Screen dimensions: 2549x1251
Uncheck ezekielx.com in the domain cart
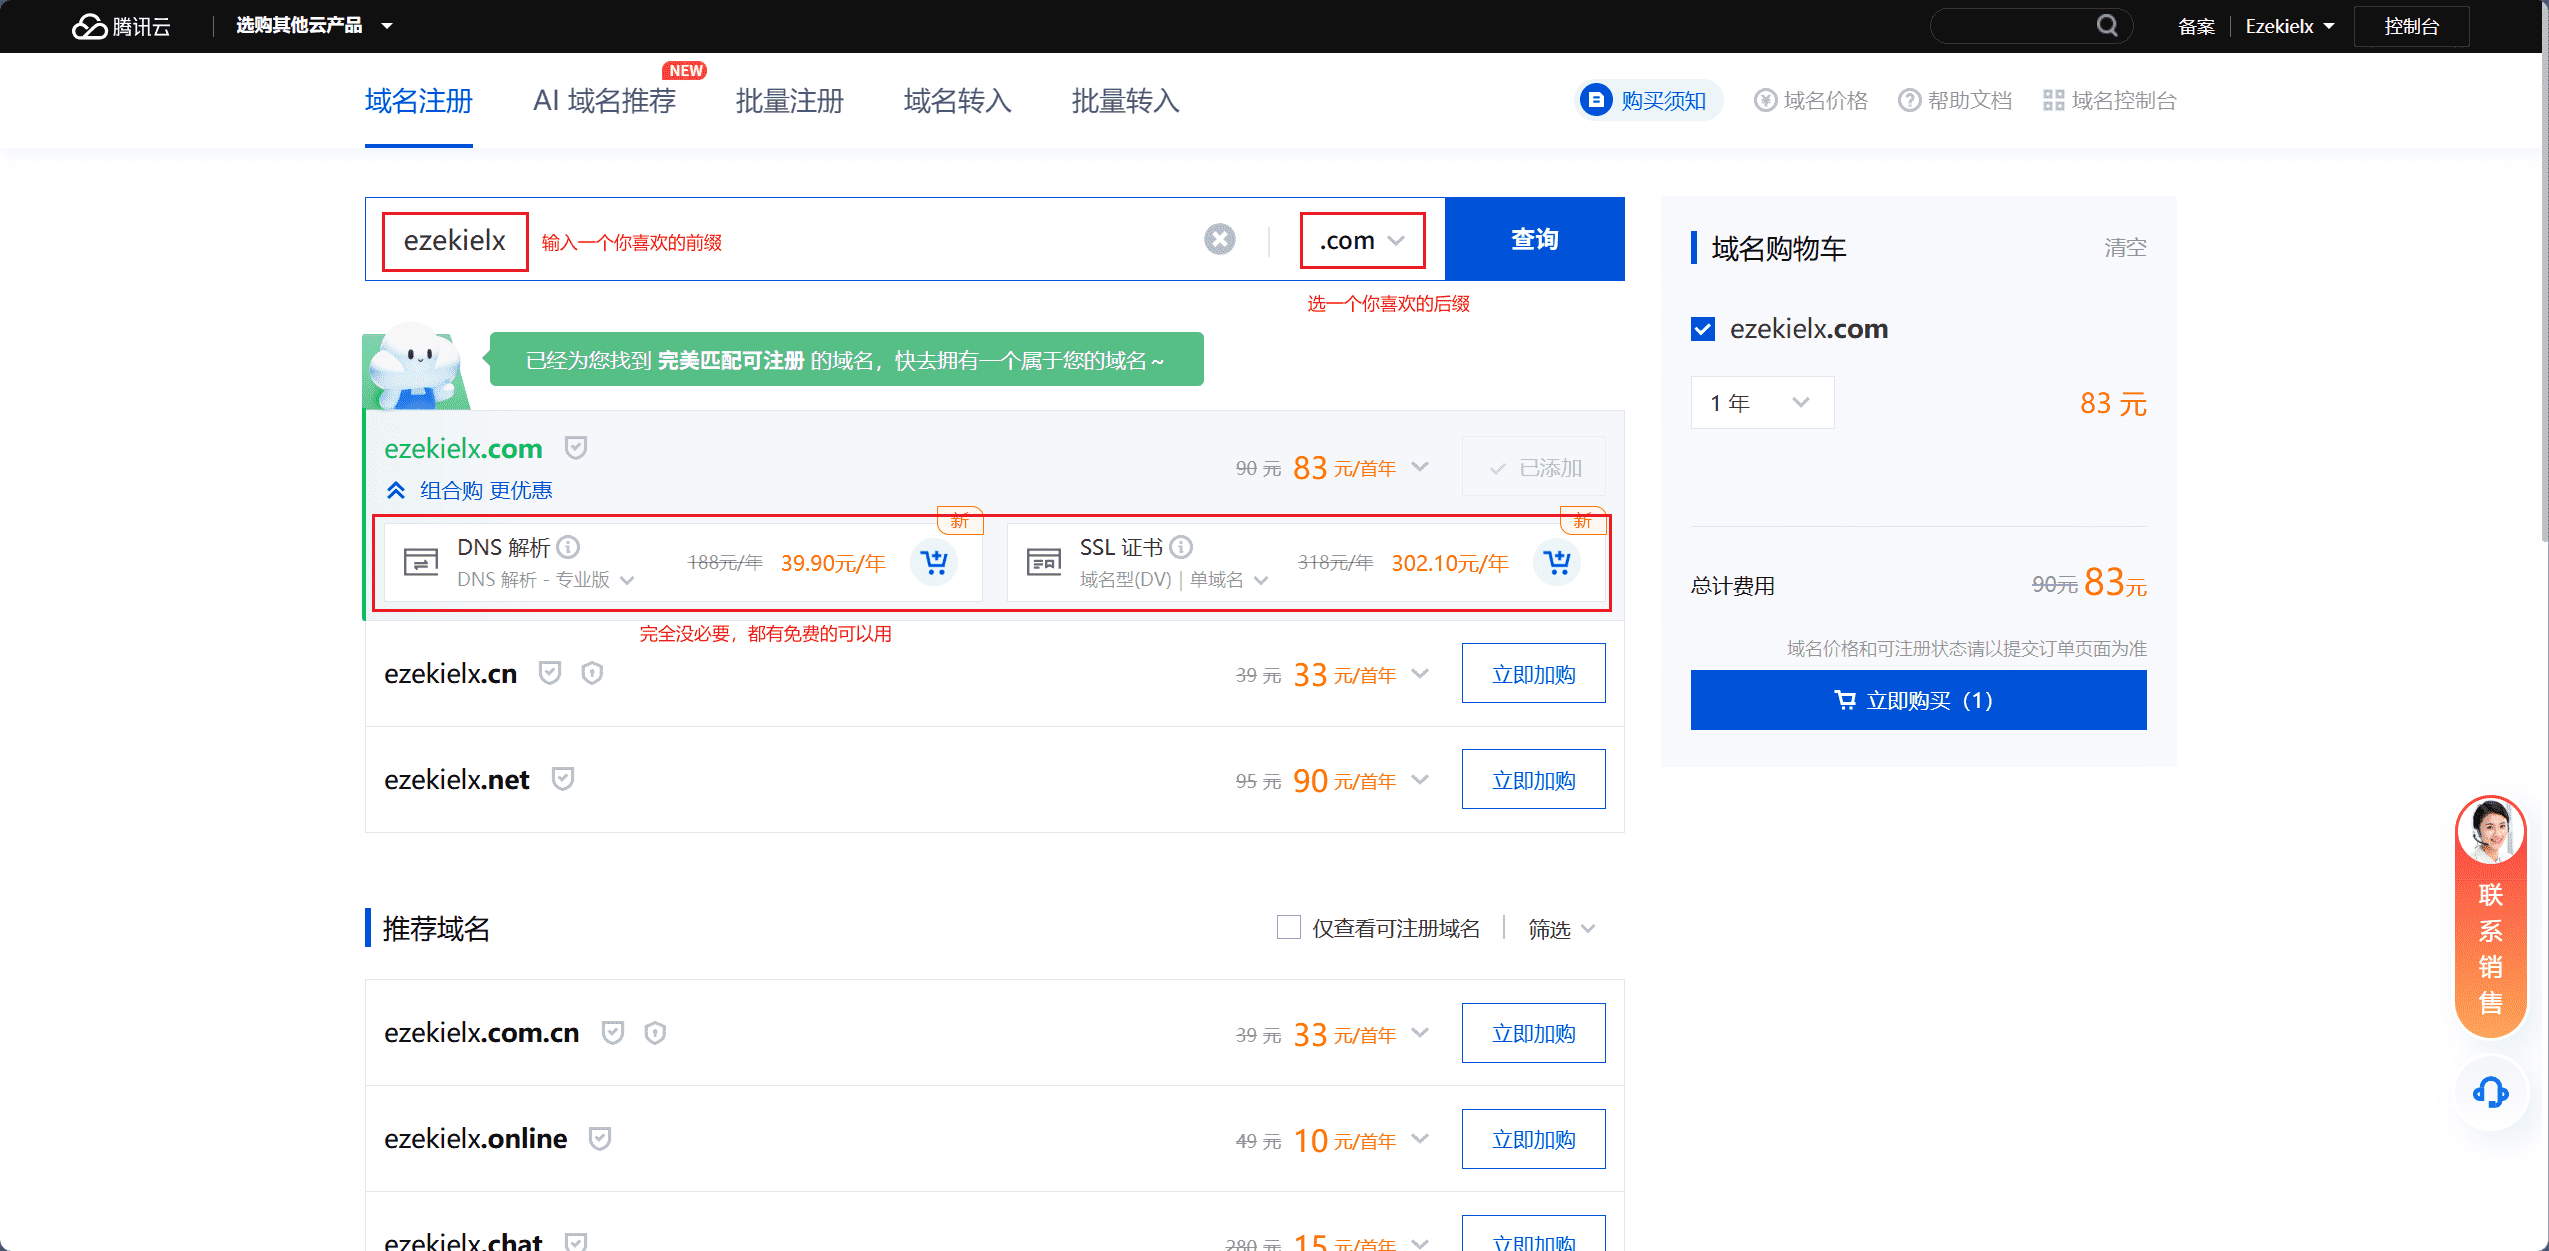click(x=1703, y=329)
